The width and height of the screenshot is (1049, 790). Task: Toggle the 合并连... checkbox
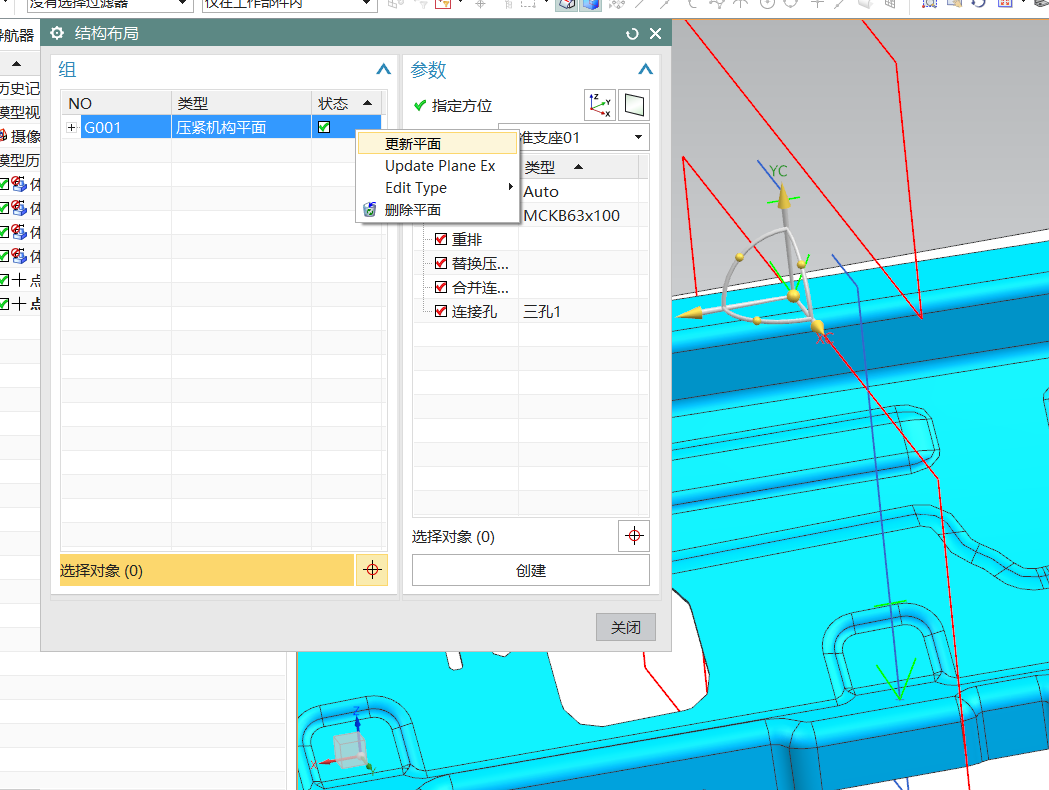[x=441, y=287]
